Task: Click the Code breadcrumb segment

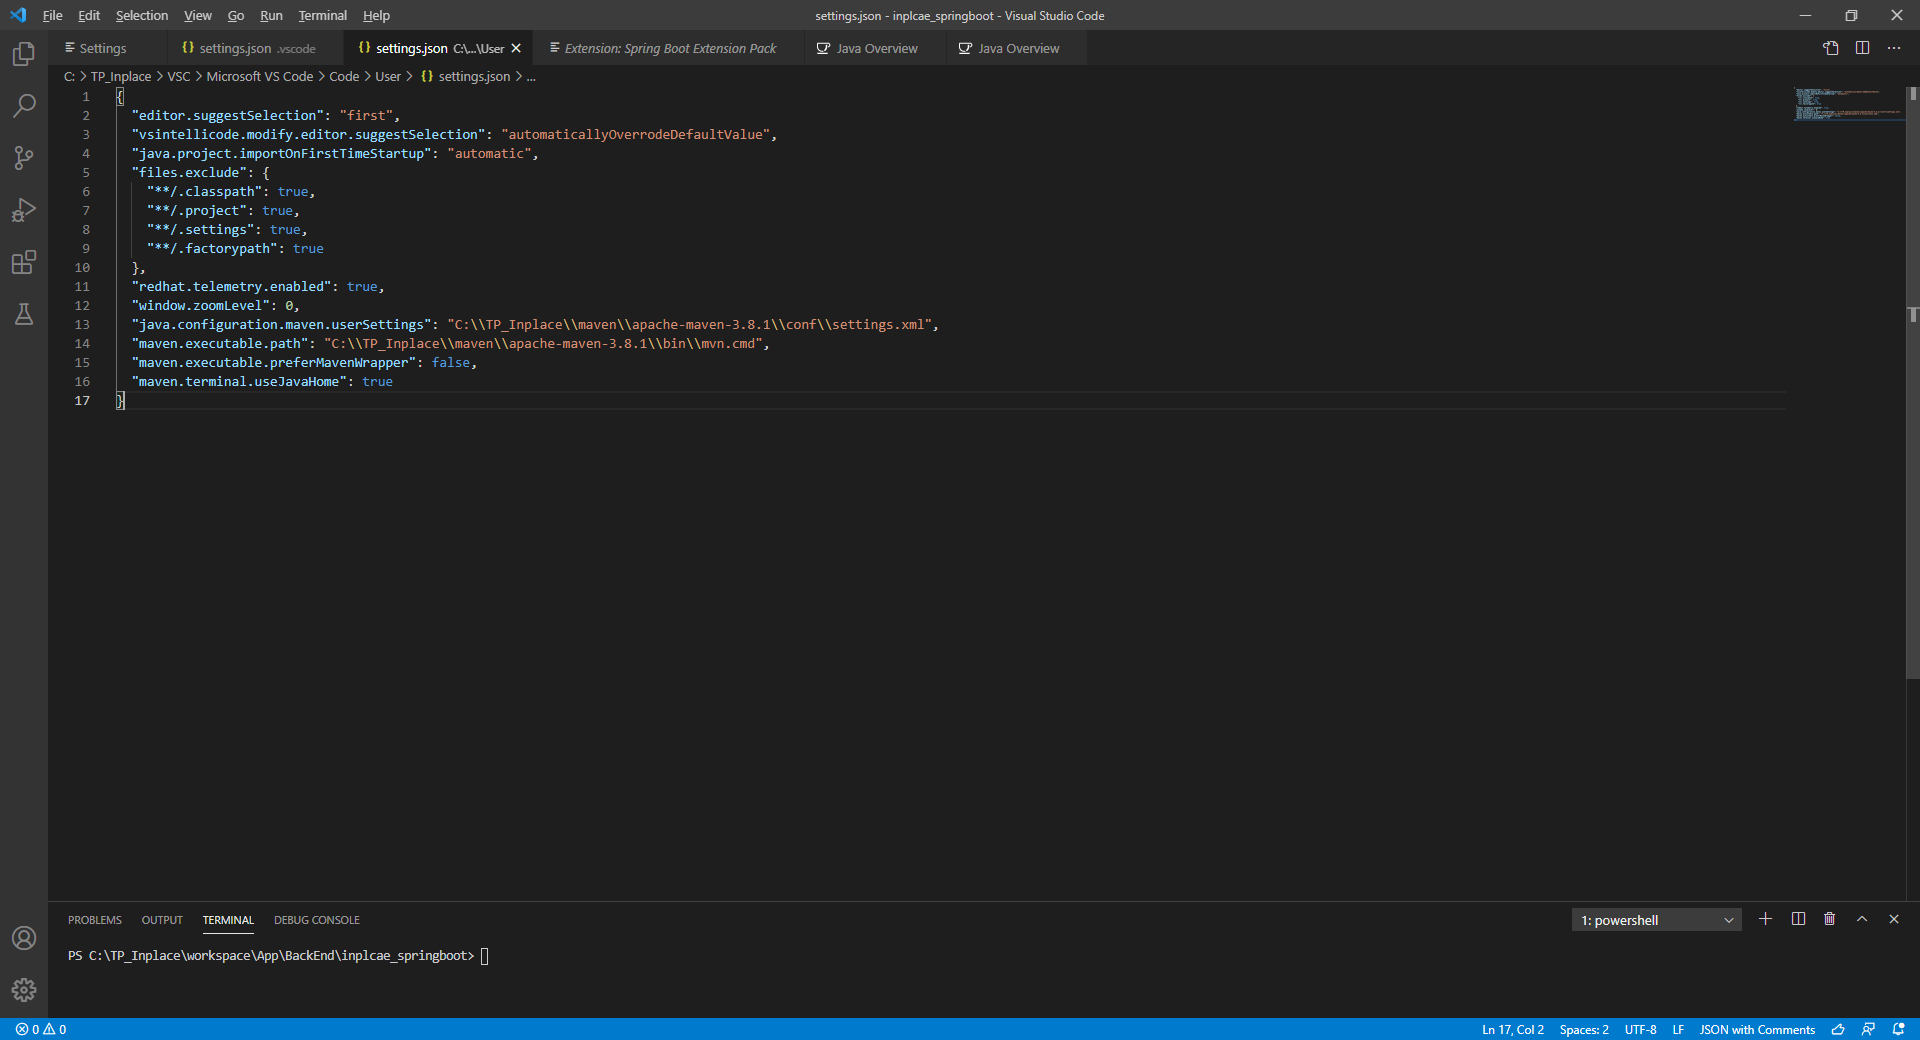Action: [x=344, y=77]
